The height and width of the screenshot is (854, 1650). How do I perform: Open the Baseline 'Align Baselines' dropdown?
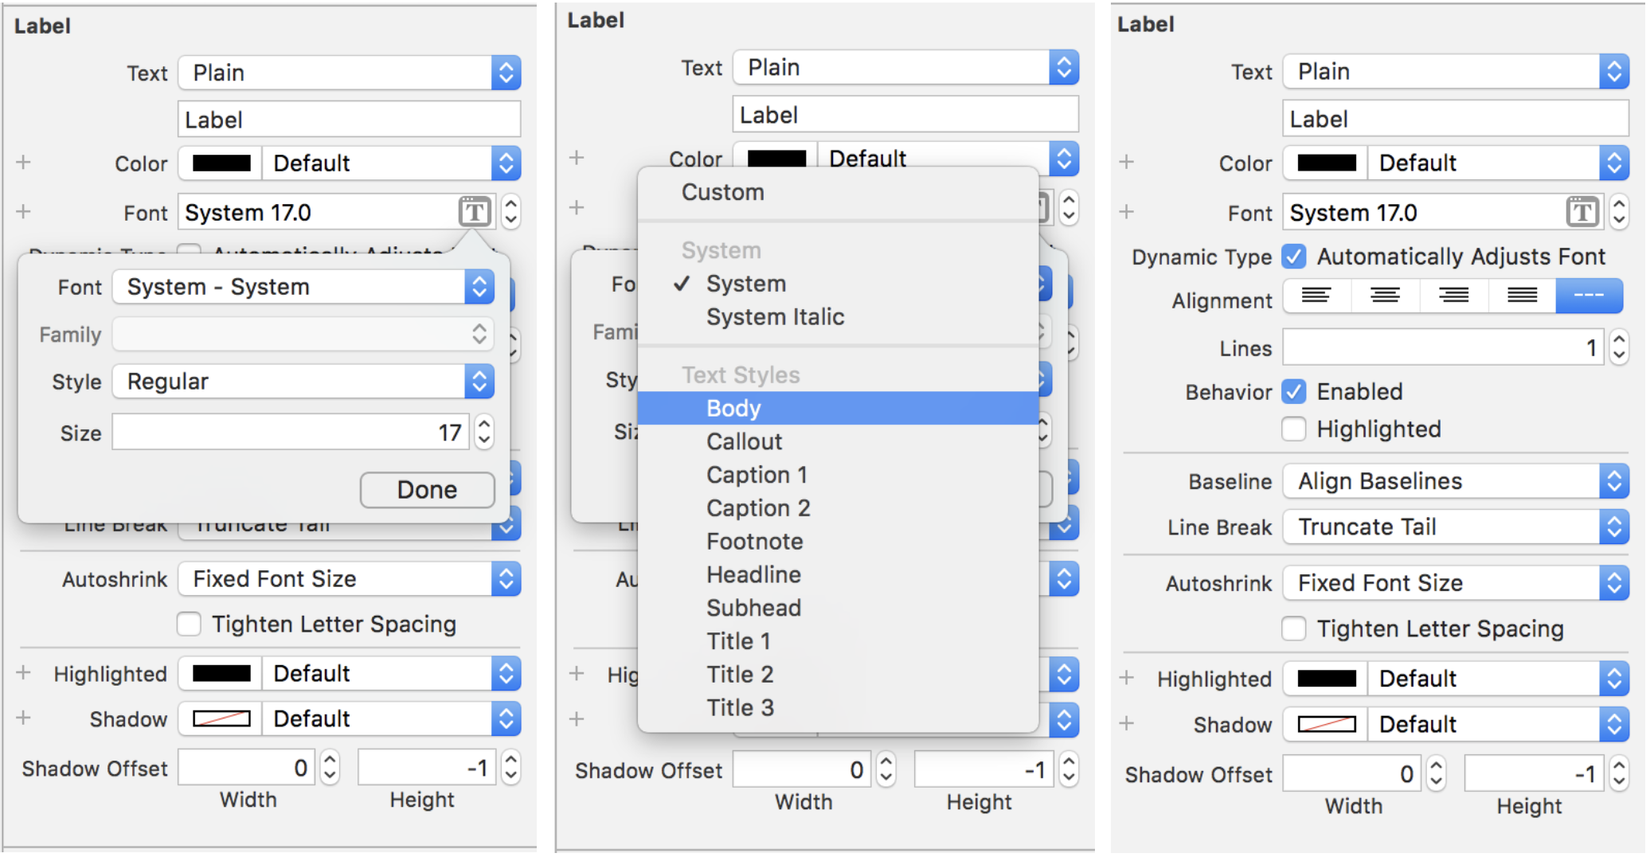pos(1455,482)
